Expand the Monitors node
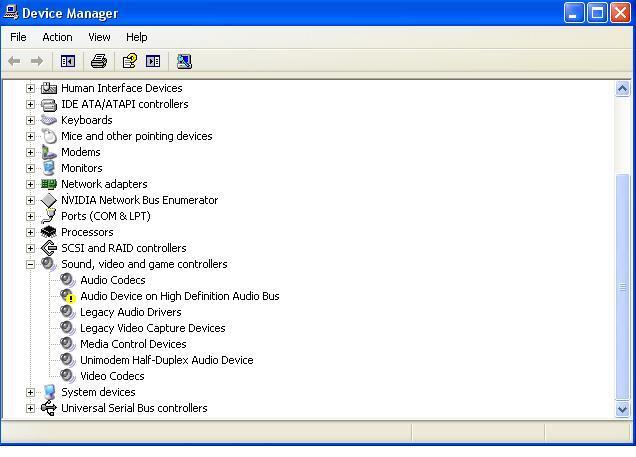636x457 pixels. coord(30,168)
